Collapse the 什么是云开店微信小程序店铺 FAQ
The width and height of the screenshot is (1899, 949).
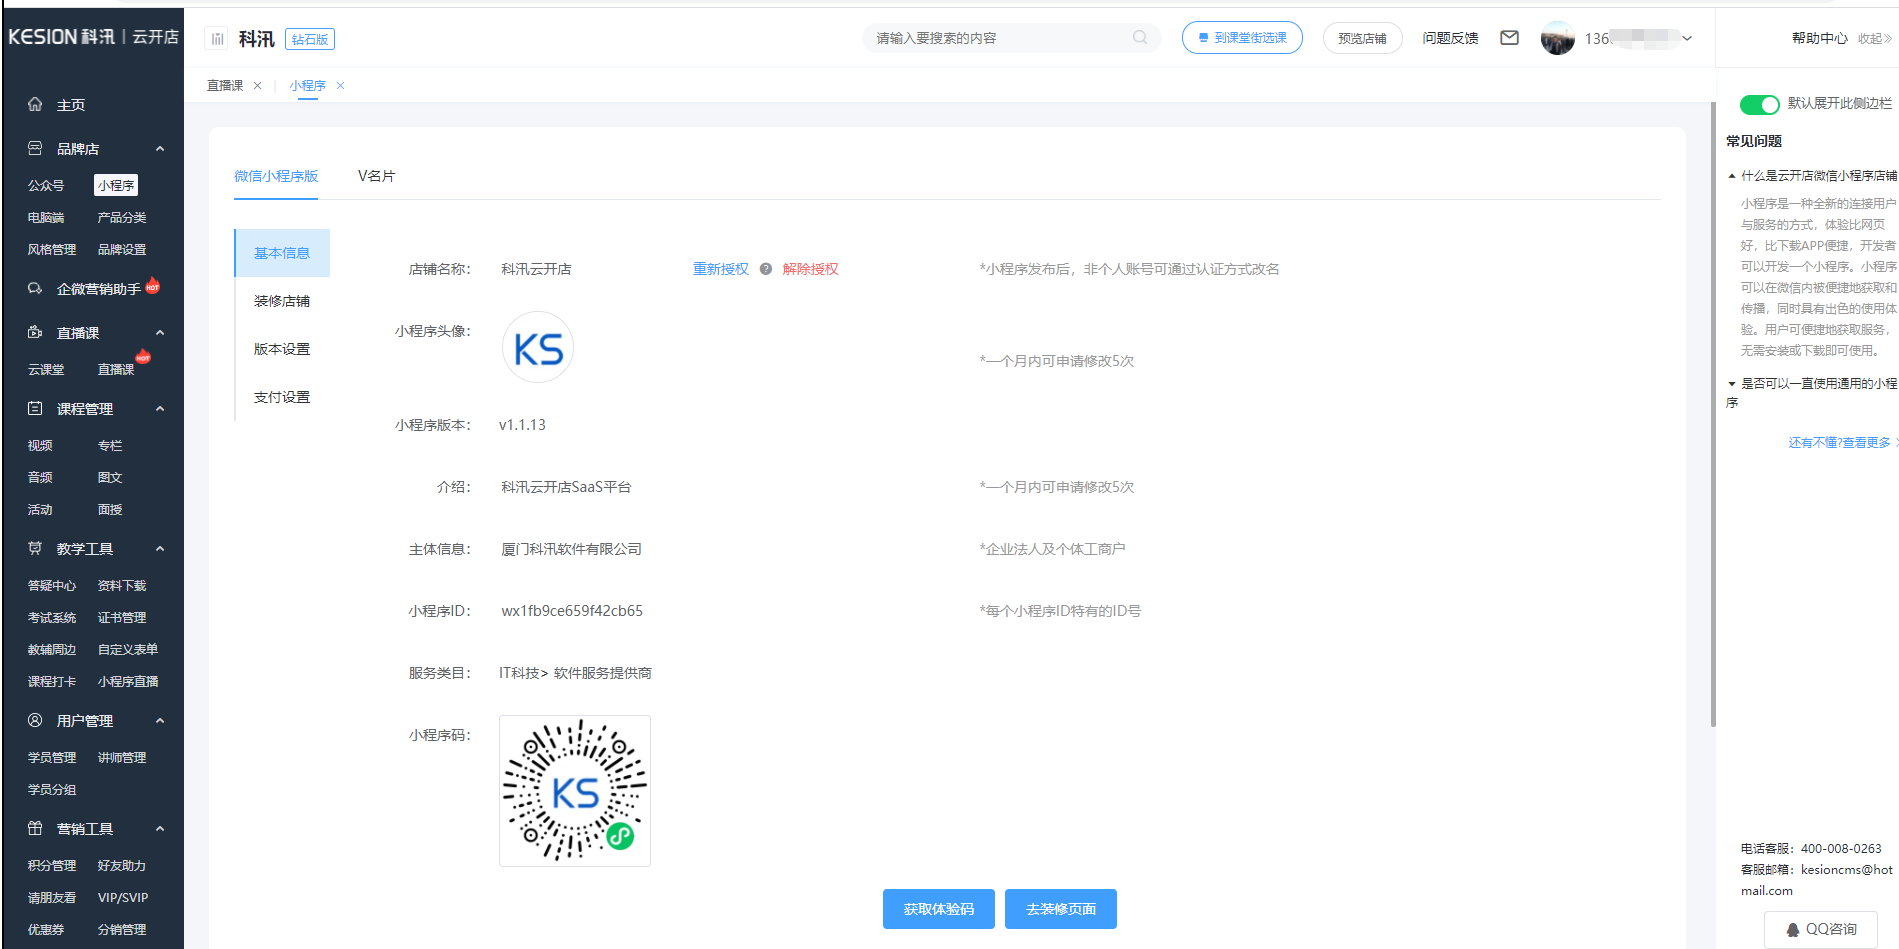pyautogui.click(x=1732, y=176)
